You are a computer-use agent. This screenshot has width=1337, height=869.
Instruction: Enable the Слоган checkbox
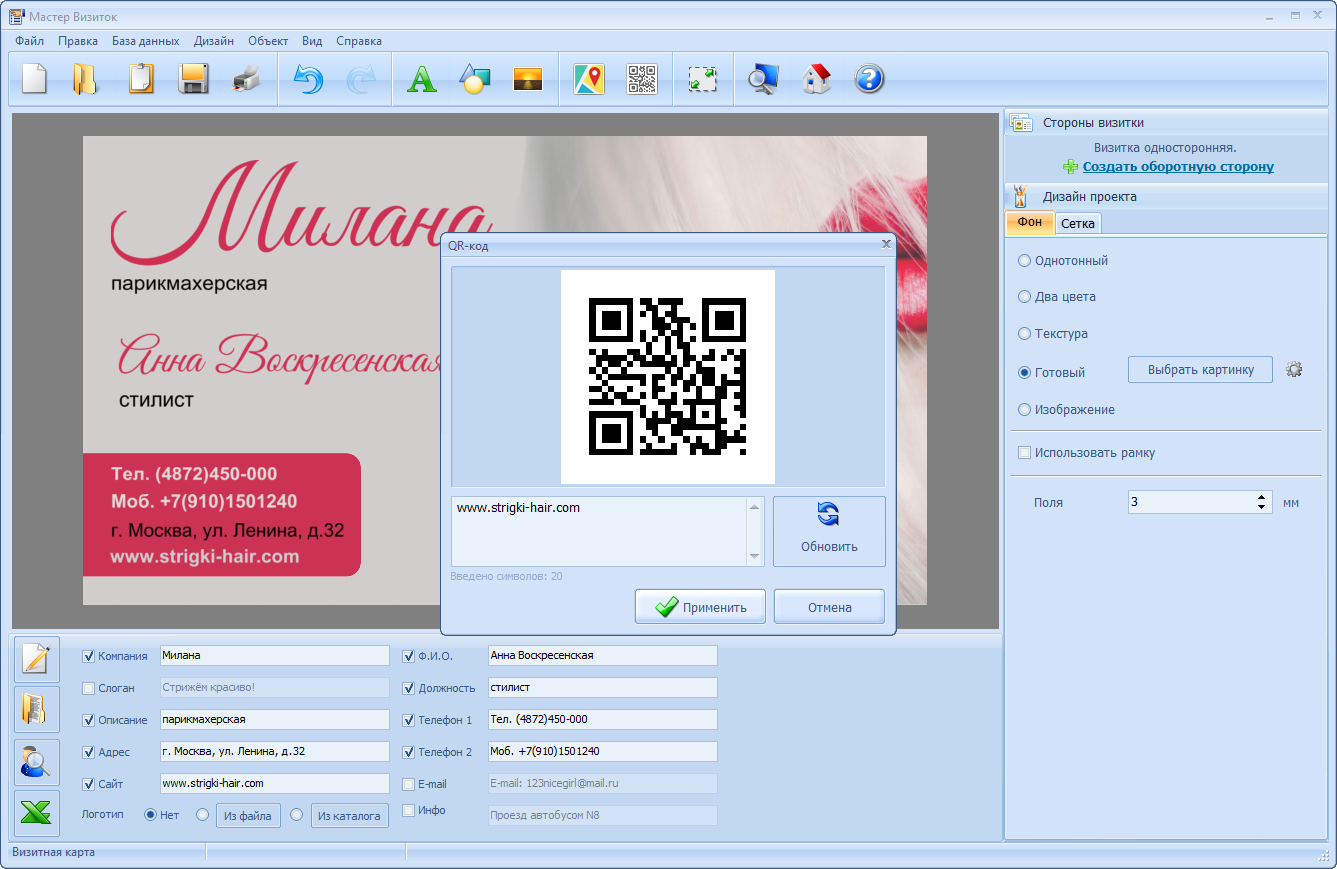click(x=89, y=688)
